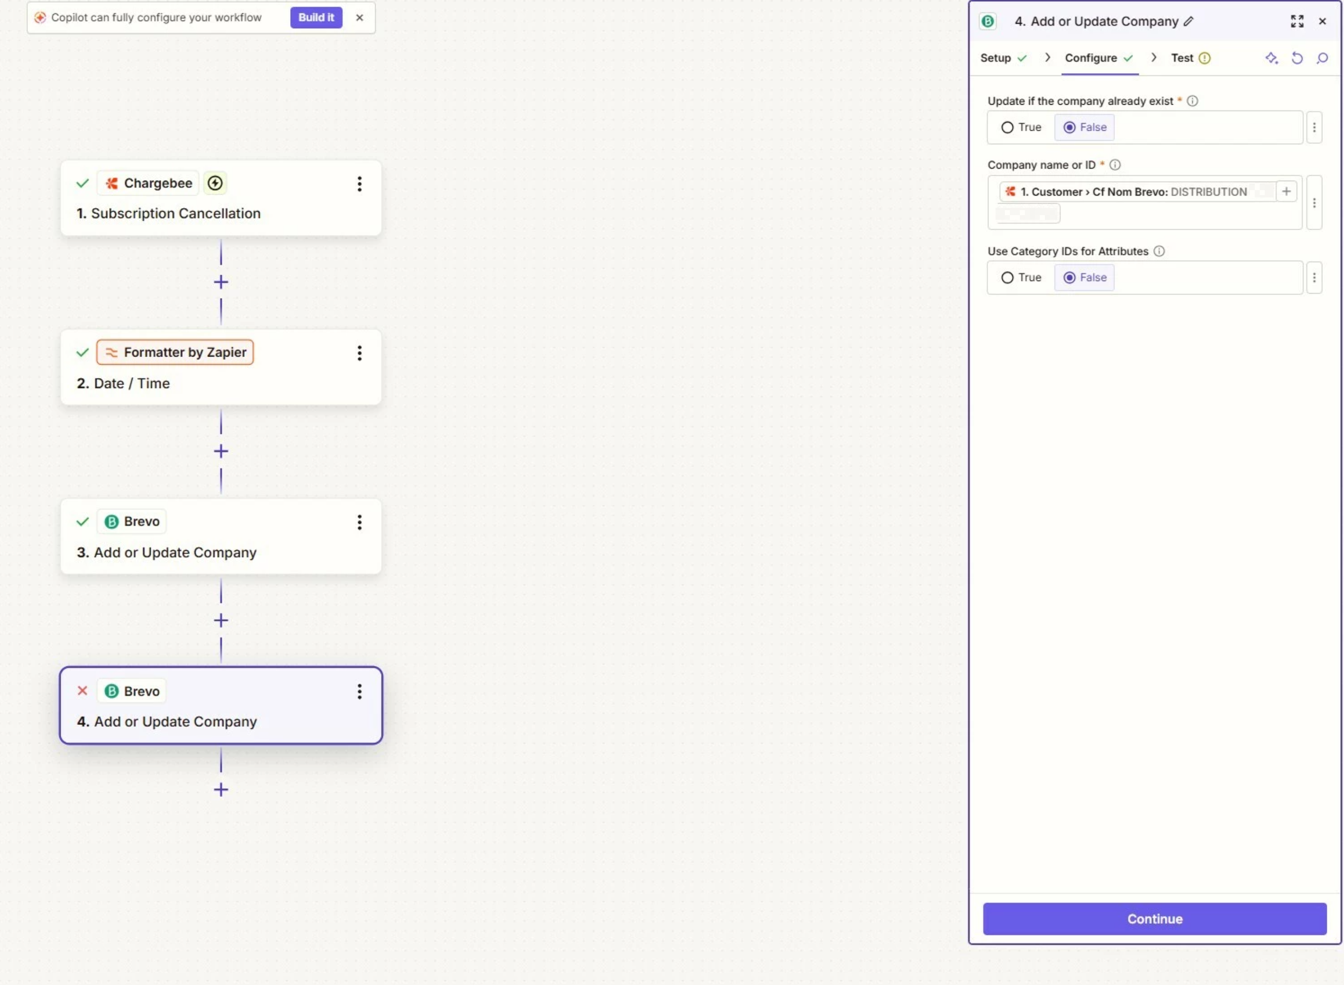1344x985 pixels.
Task: Open options menu for Subscription Cancellation step
Action: 359,184
